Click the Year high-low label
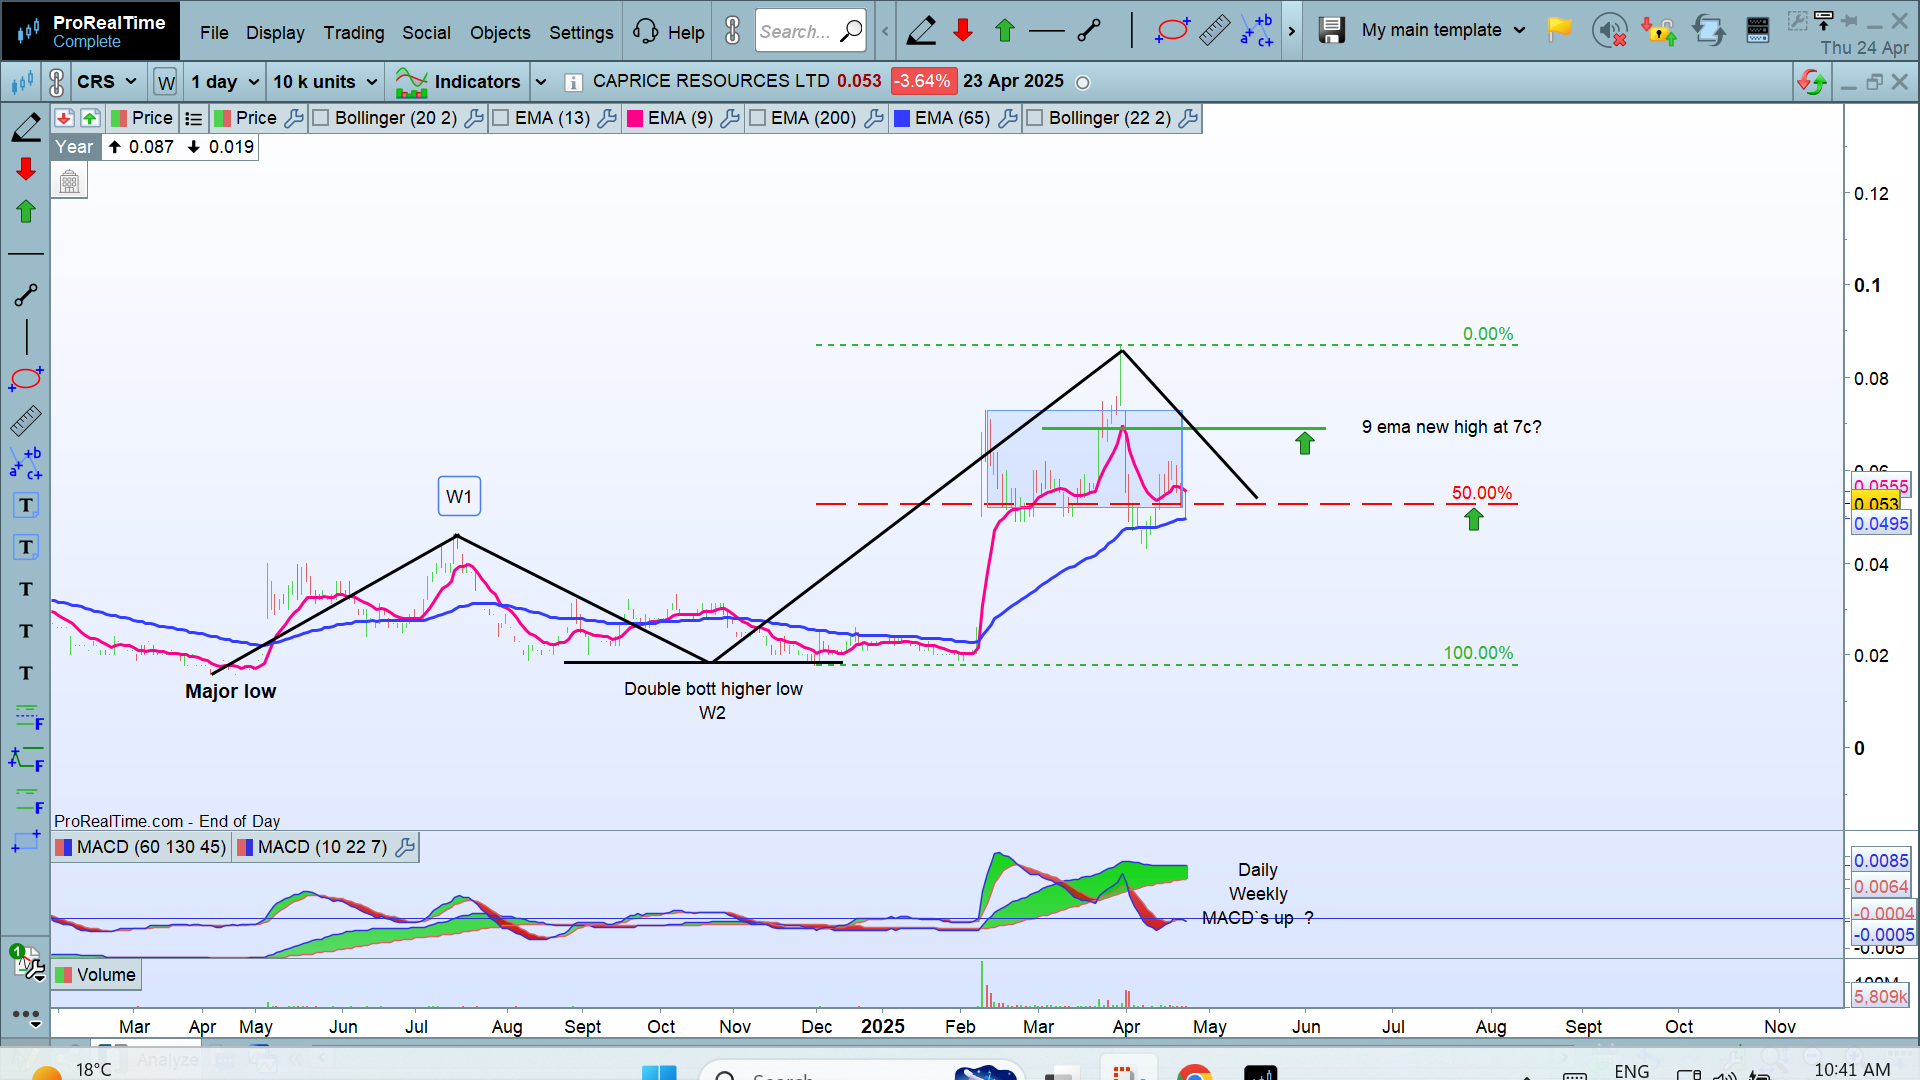Viewport: 1920px width, 1080px height. click(x=74, y=147)
